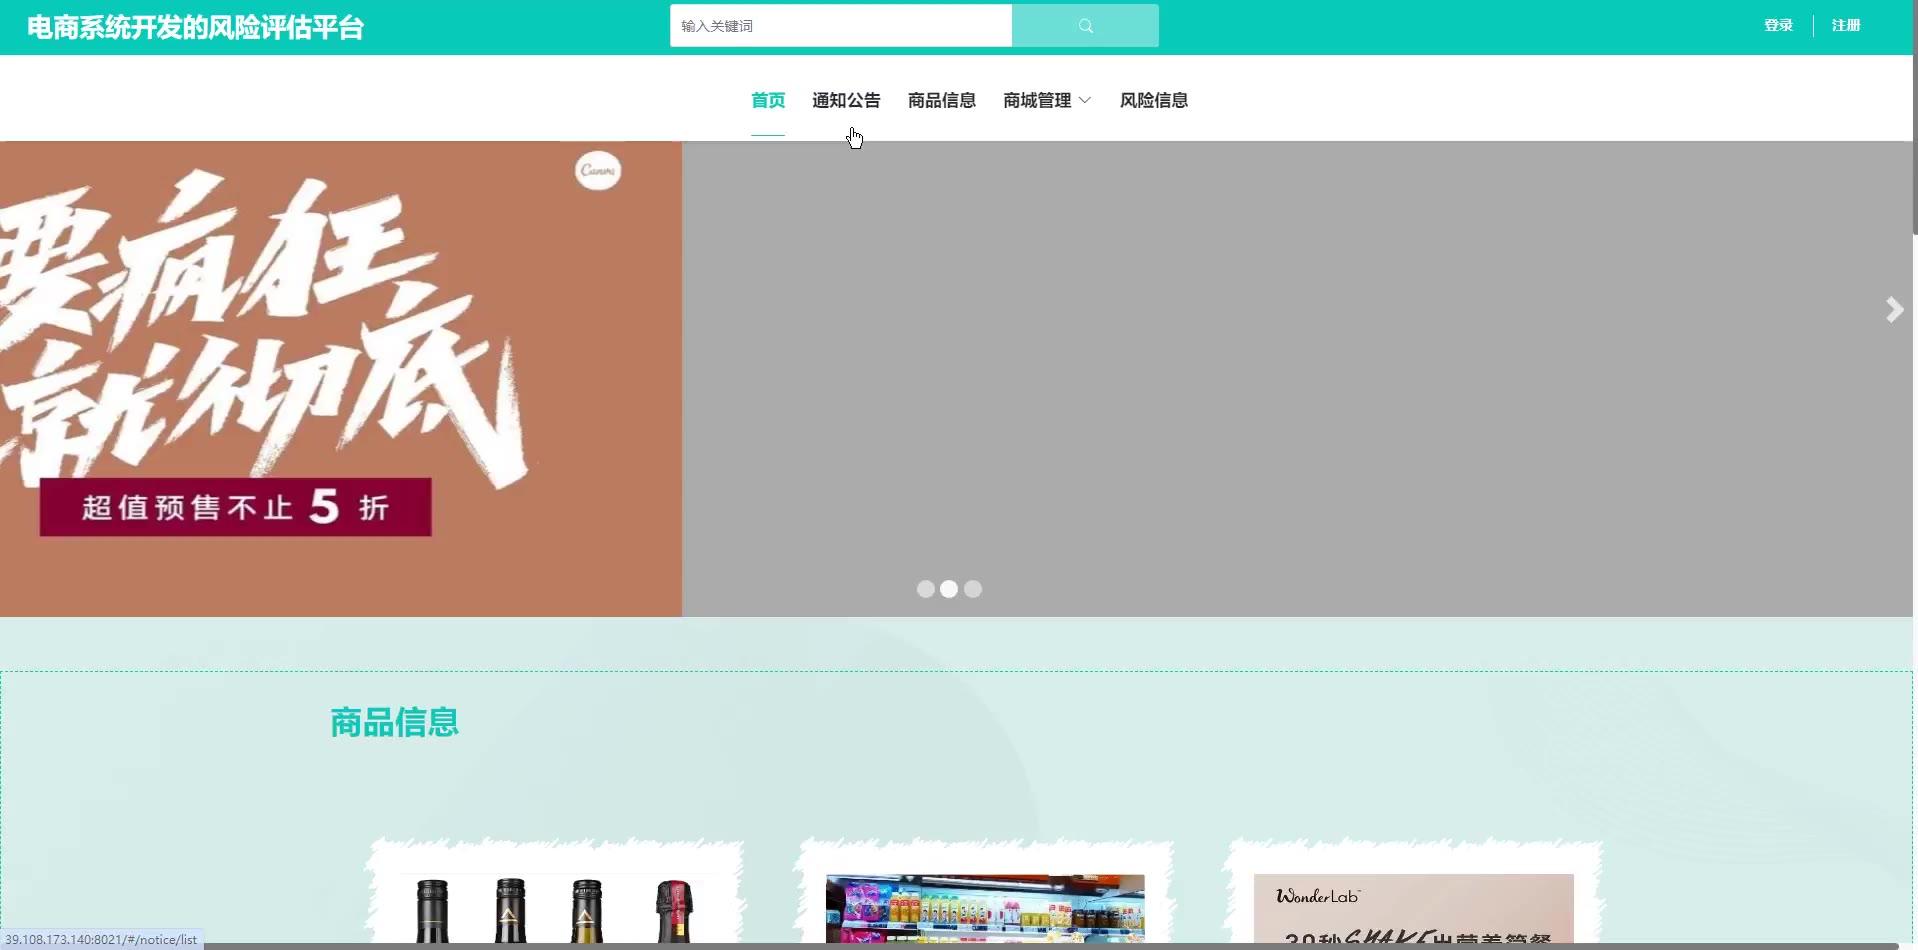Select the third carousel indicator dot
1918x950 pixels.
(973, 589)
